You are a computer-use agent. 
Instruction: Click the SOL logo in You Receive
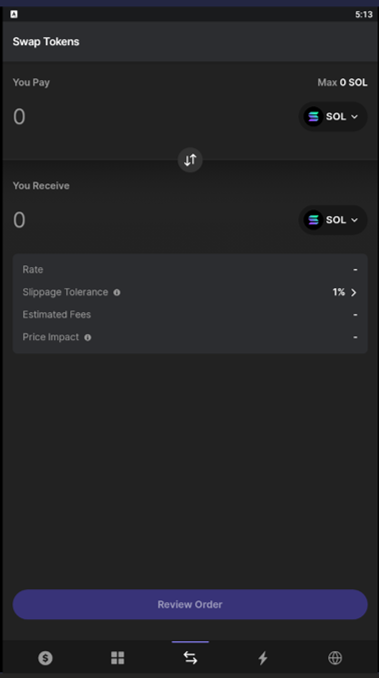pos(313,220)
